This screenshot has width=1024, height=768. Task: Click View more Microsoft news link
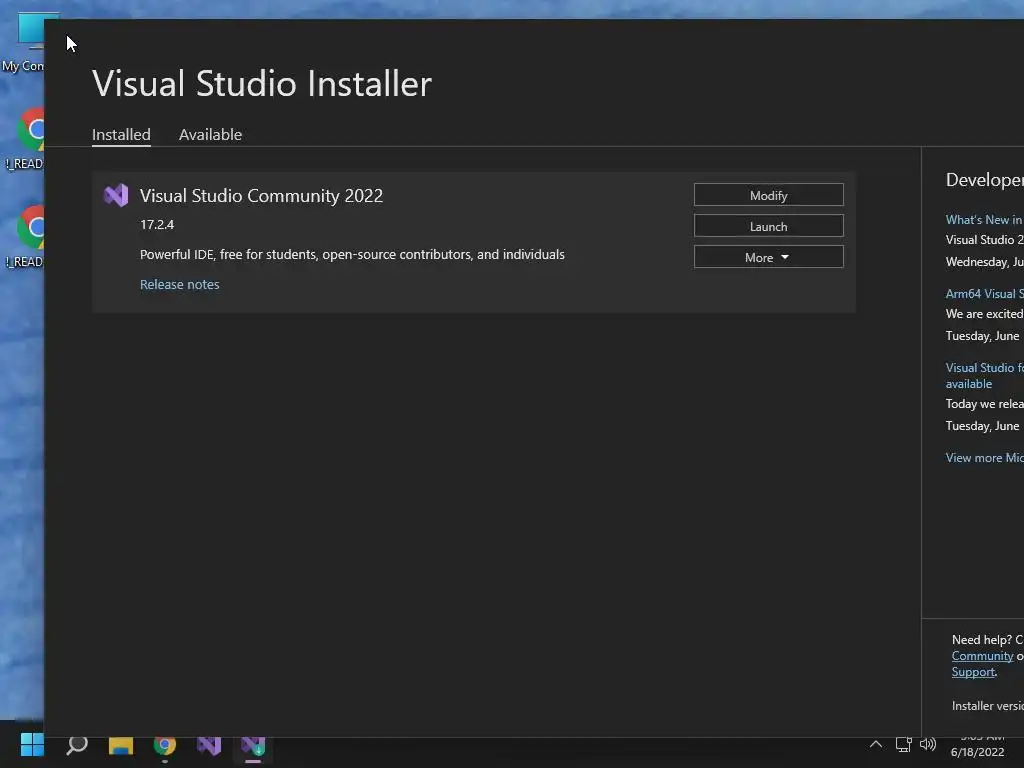coord(984,458)
